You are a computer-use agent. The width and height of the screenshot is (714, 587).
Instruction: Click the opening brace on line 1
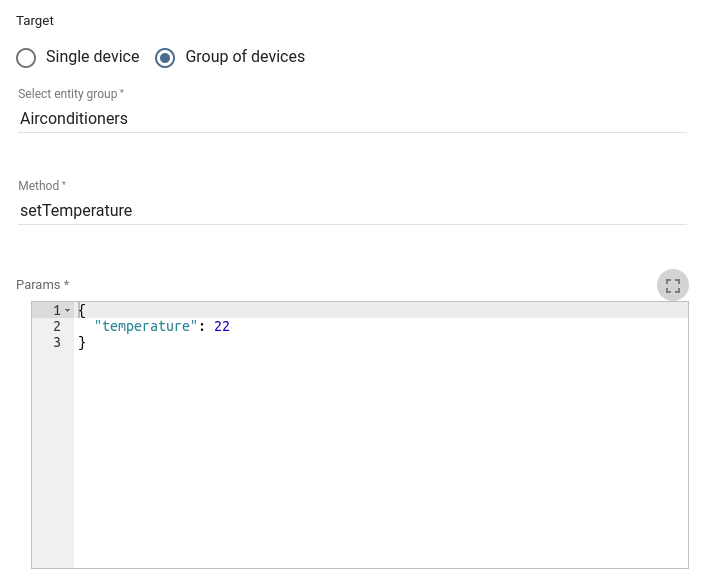pos(82,311)
